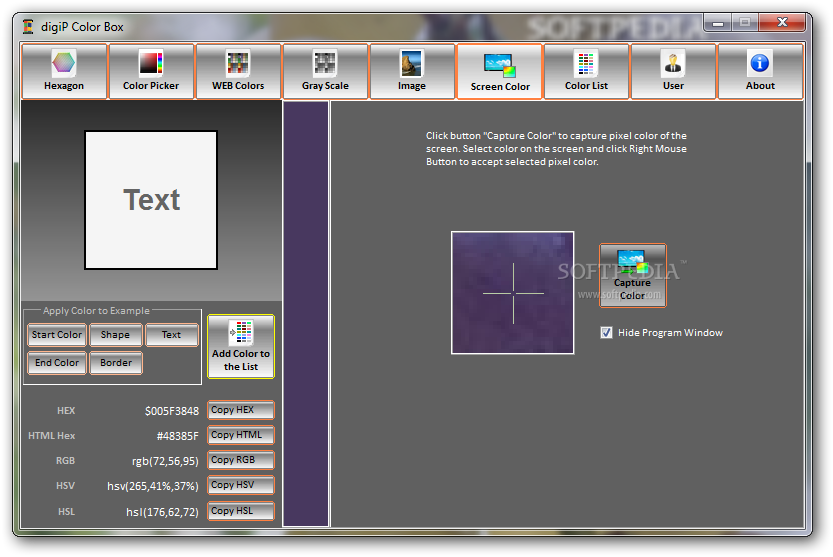Viewport: 833px width, 557px height.
Task: Click the Capture Color button
Action: [x=632, y=275]
